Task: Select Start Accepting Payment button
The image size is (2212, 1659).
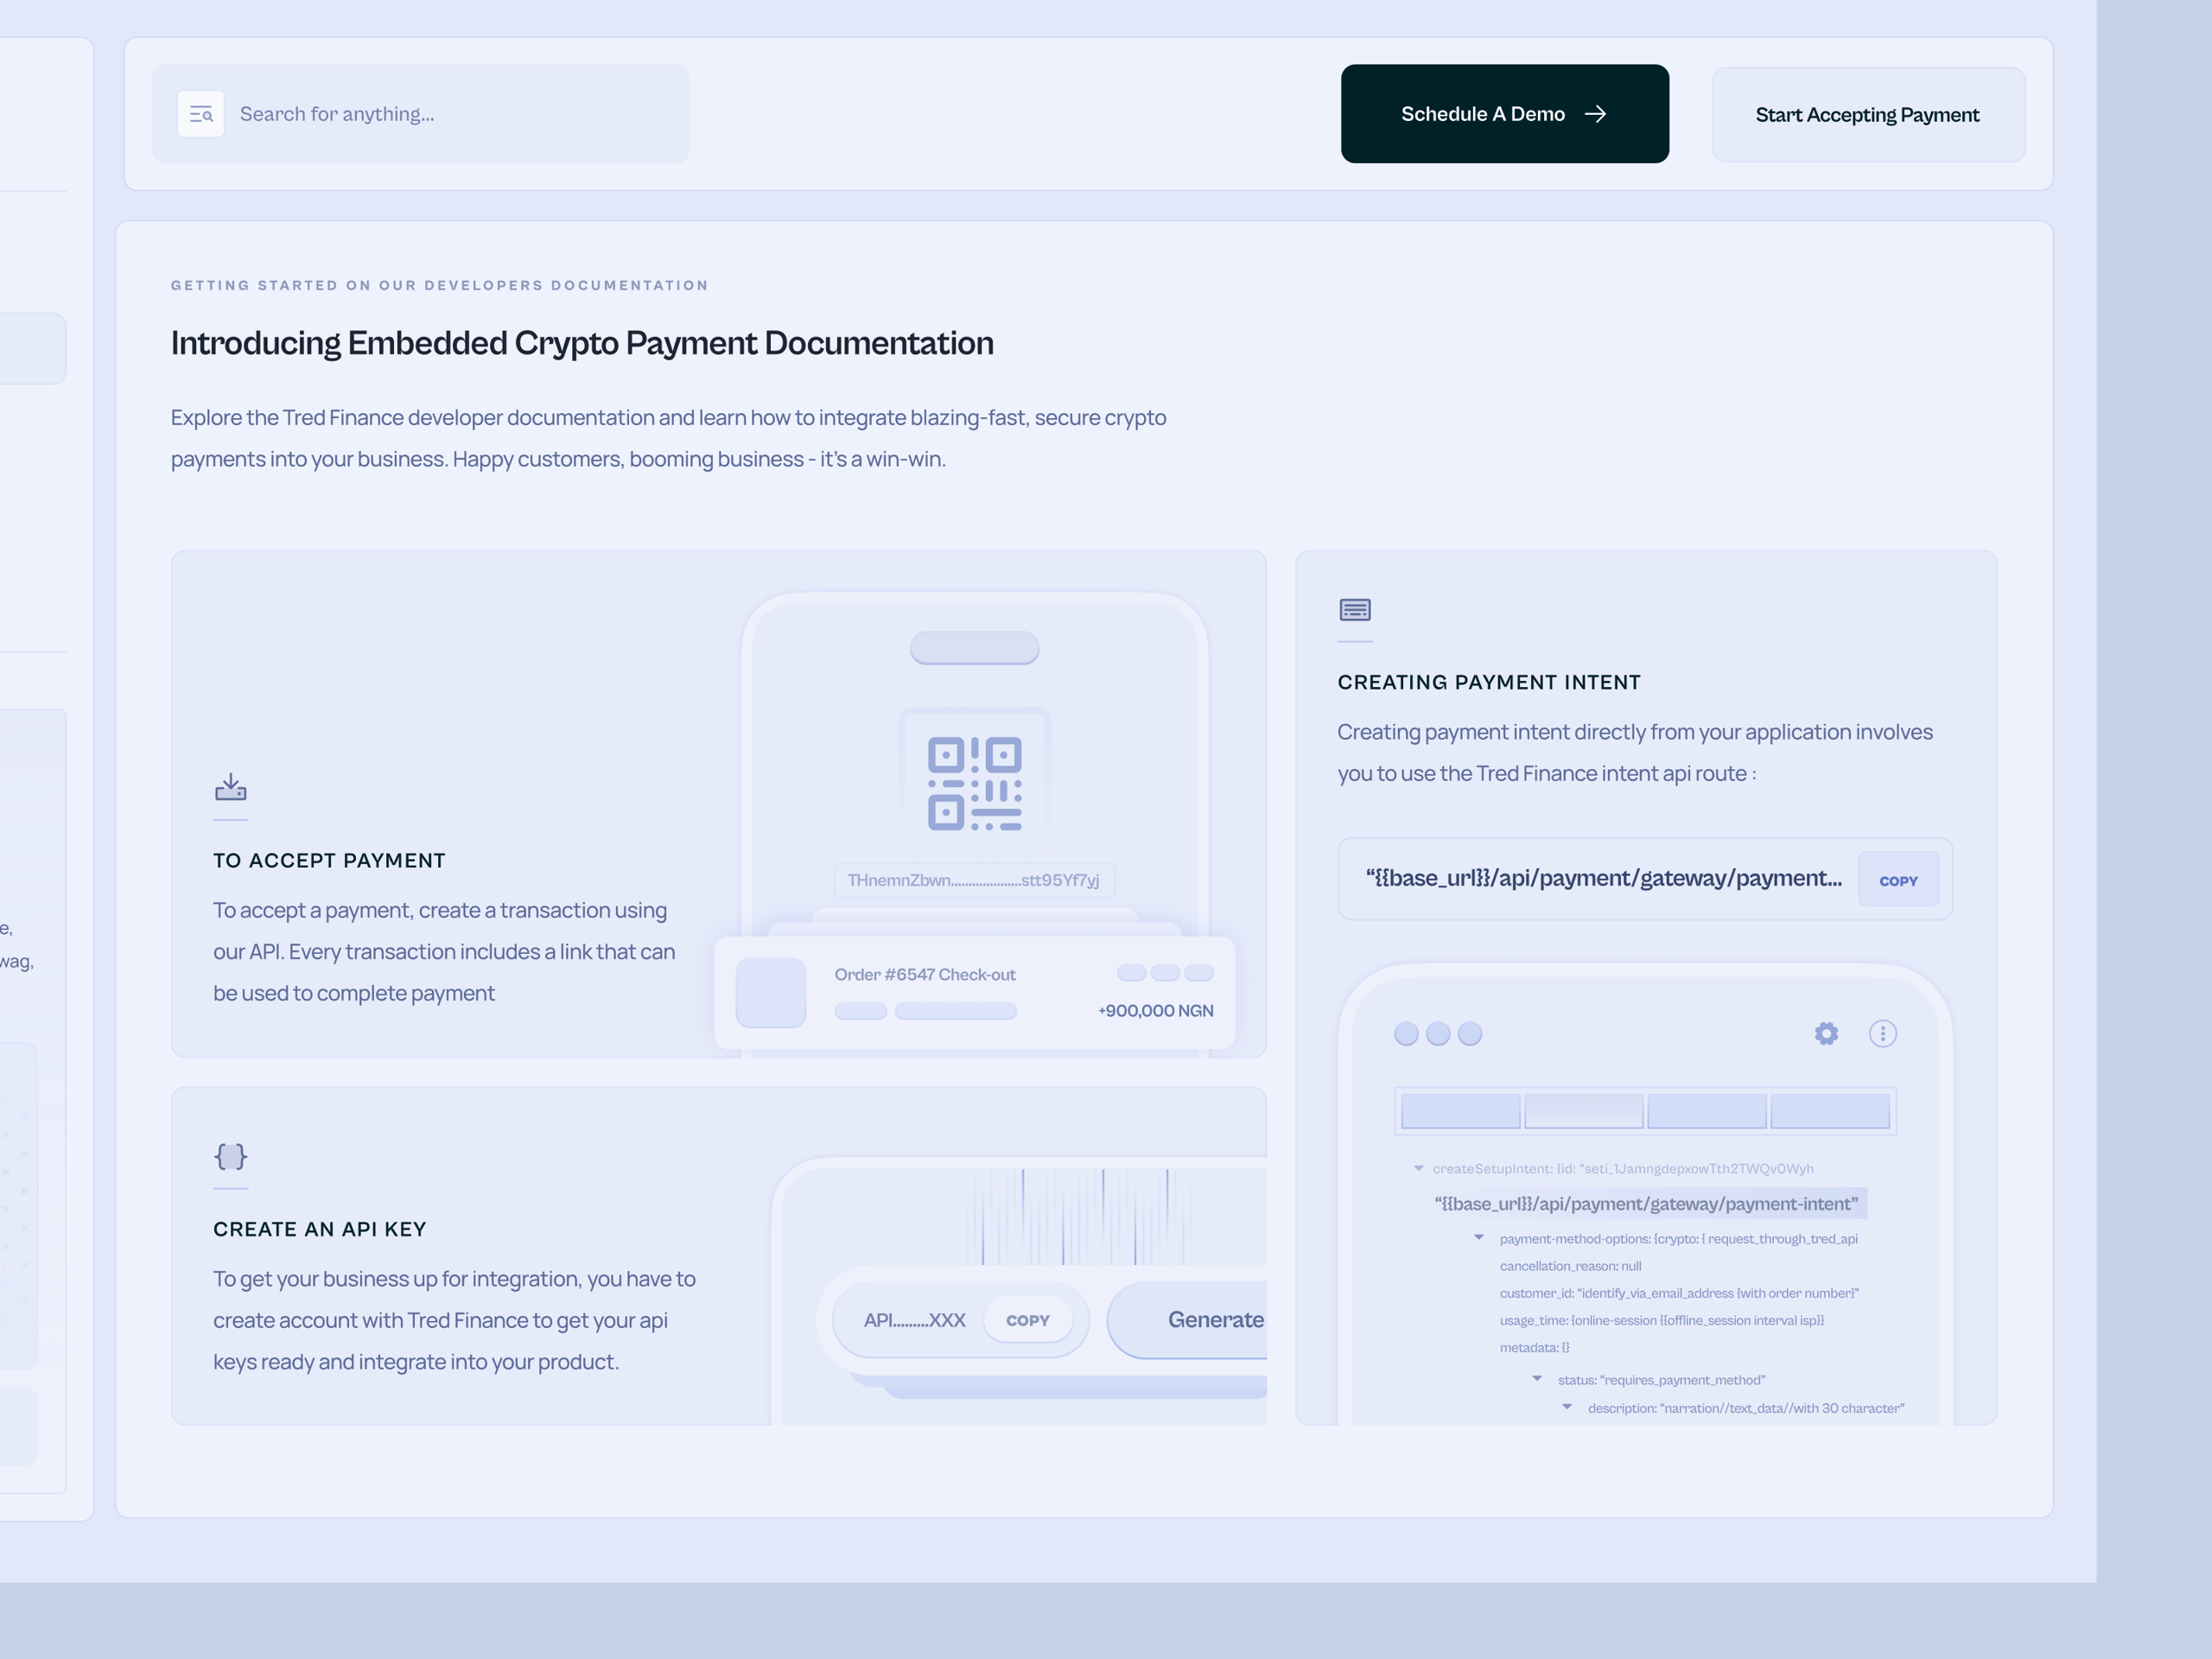Action: point(1867,115)
